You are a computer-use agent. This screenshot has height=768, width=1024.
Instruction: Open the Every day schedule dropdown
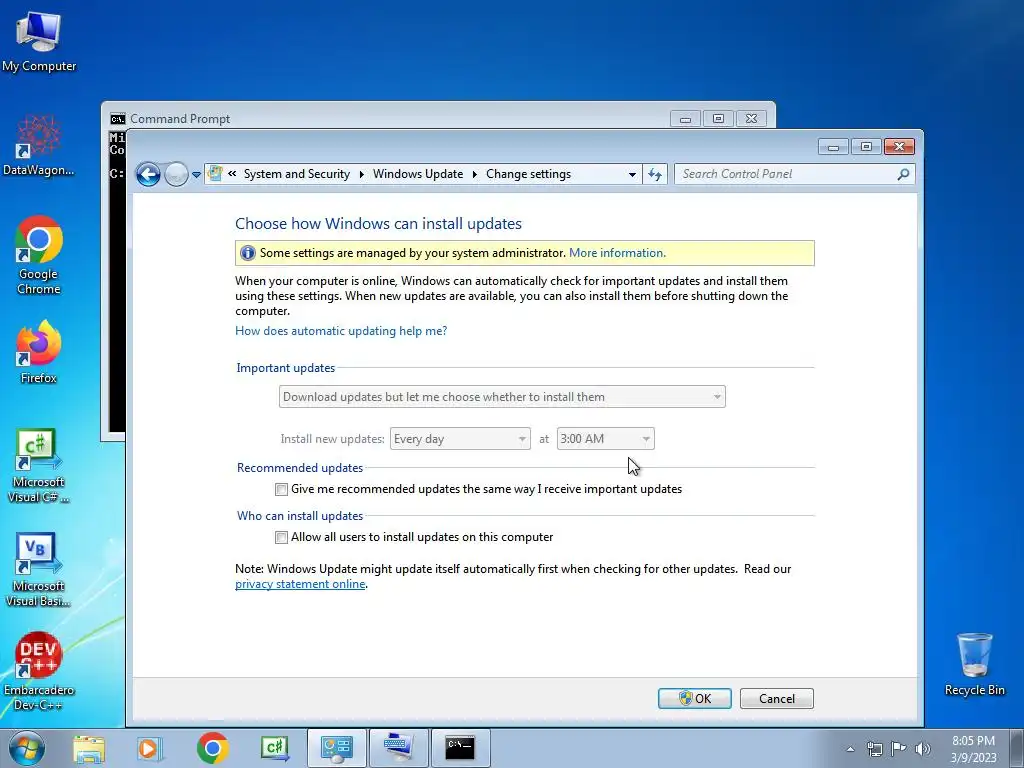tap(460, 439)
